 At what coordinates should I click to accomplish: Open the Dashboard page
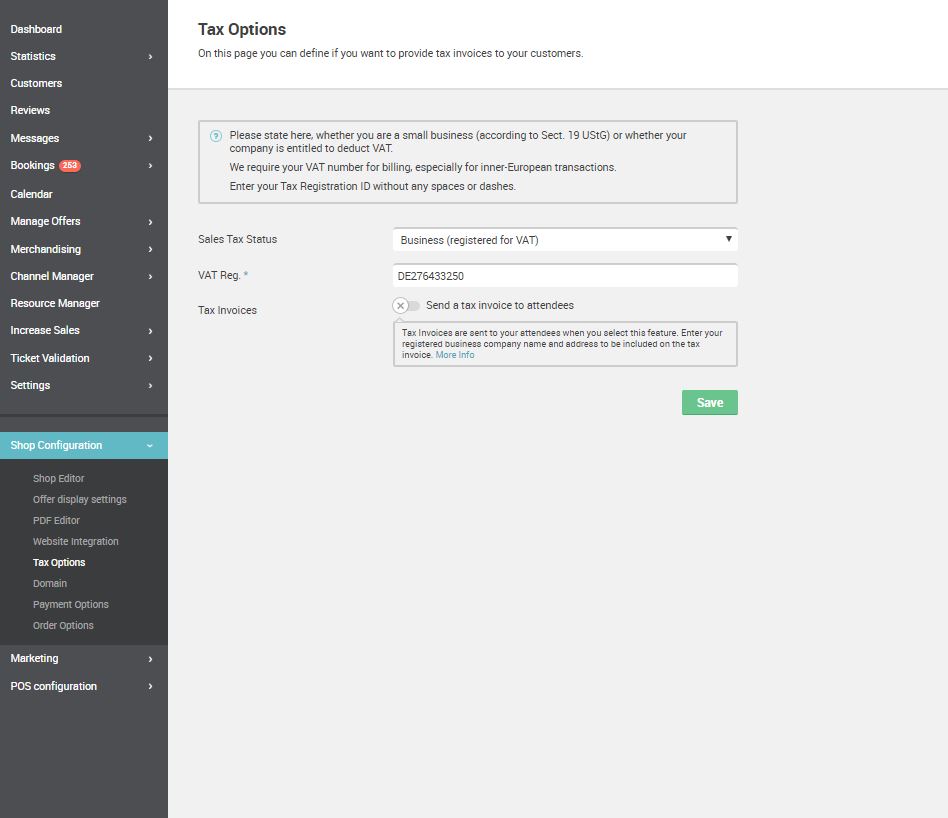point(36,30)
